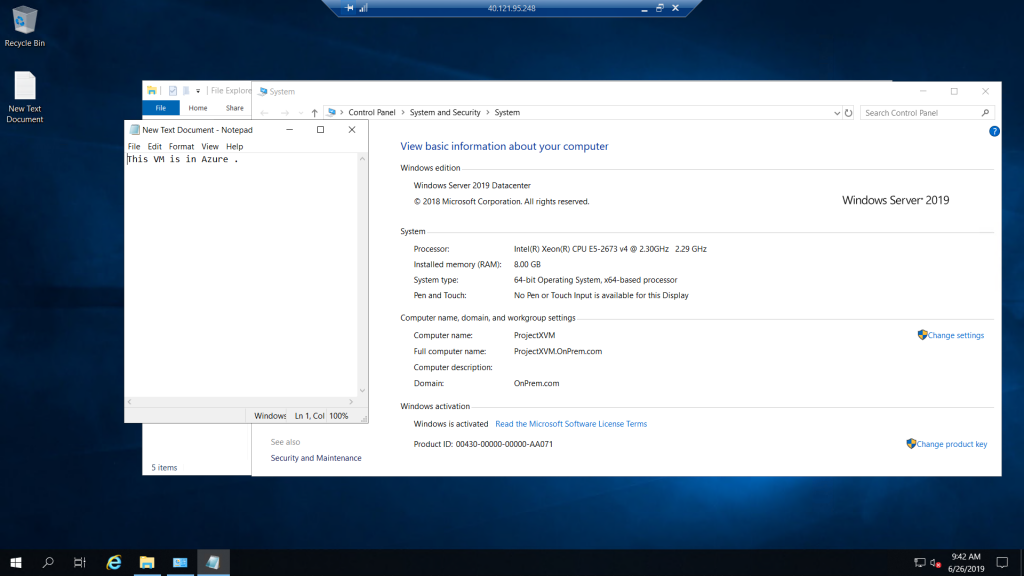Open Quick Access Toolbar customize dropdown
The height and width of the screenshot is (576, 1024).
[x=198, y=91]
